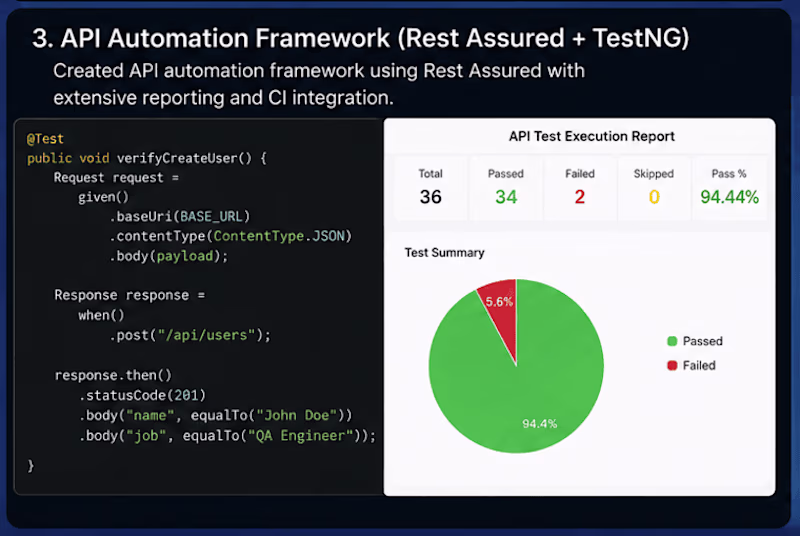Click ContentType.JSON in the code
The height and width of the screenshot is (536, 800).
point(279,236)
